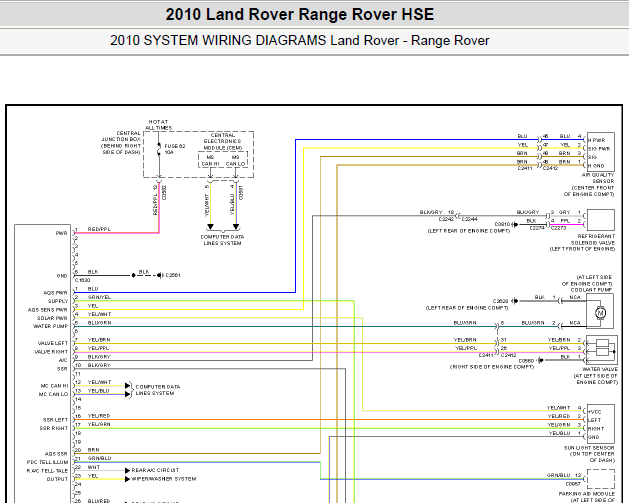This screenshot has height=503, width=629.
Task: Click the "PWR" pin label on the module
Action: 61,233
